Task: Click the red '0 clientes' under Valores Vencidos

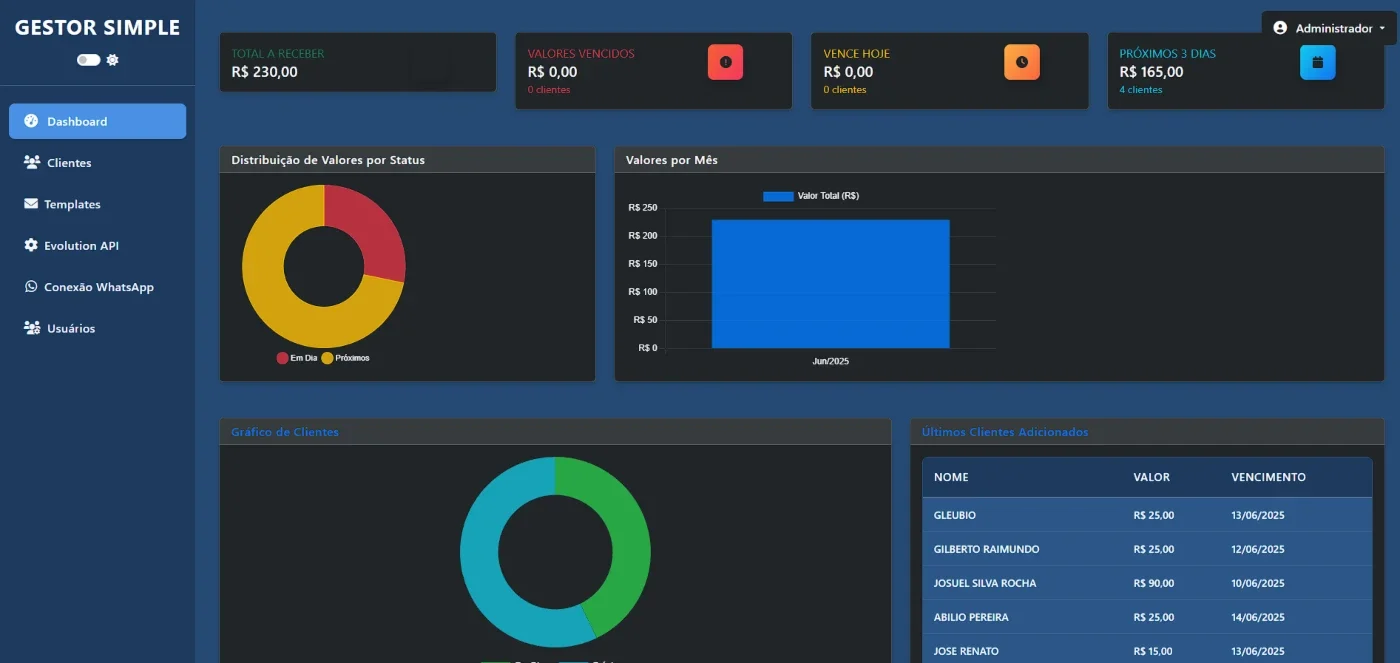Action: tap(549, 90)
